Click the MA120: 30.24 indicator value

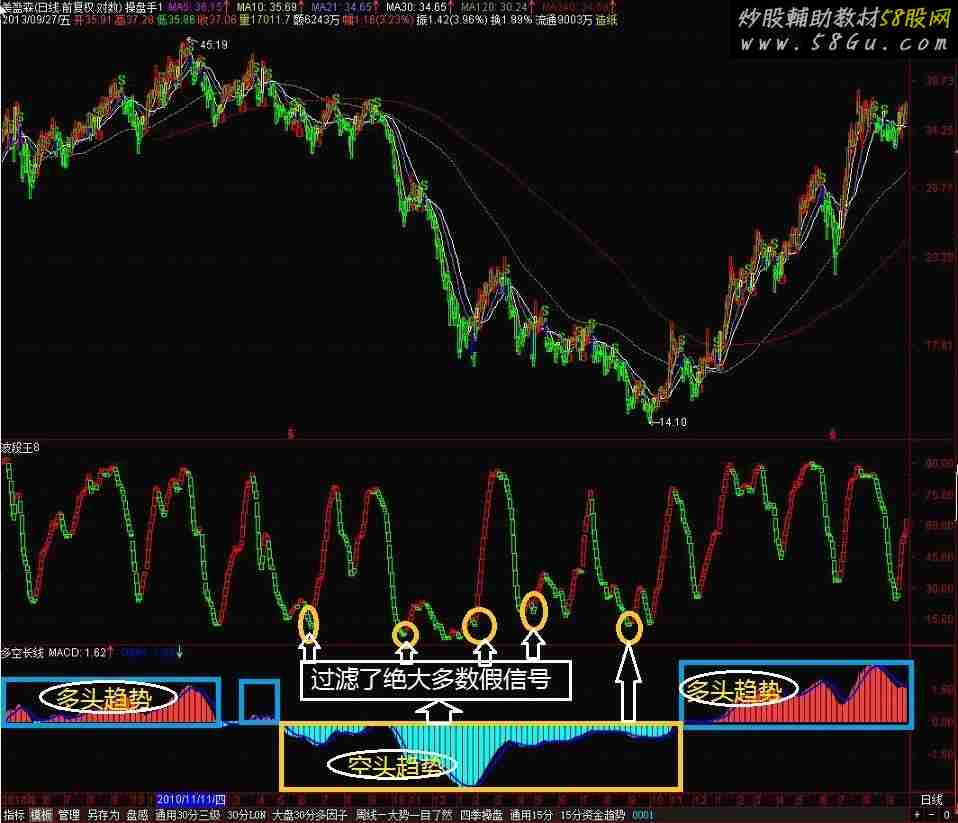pos(494,7)
